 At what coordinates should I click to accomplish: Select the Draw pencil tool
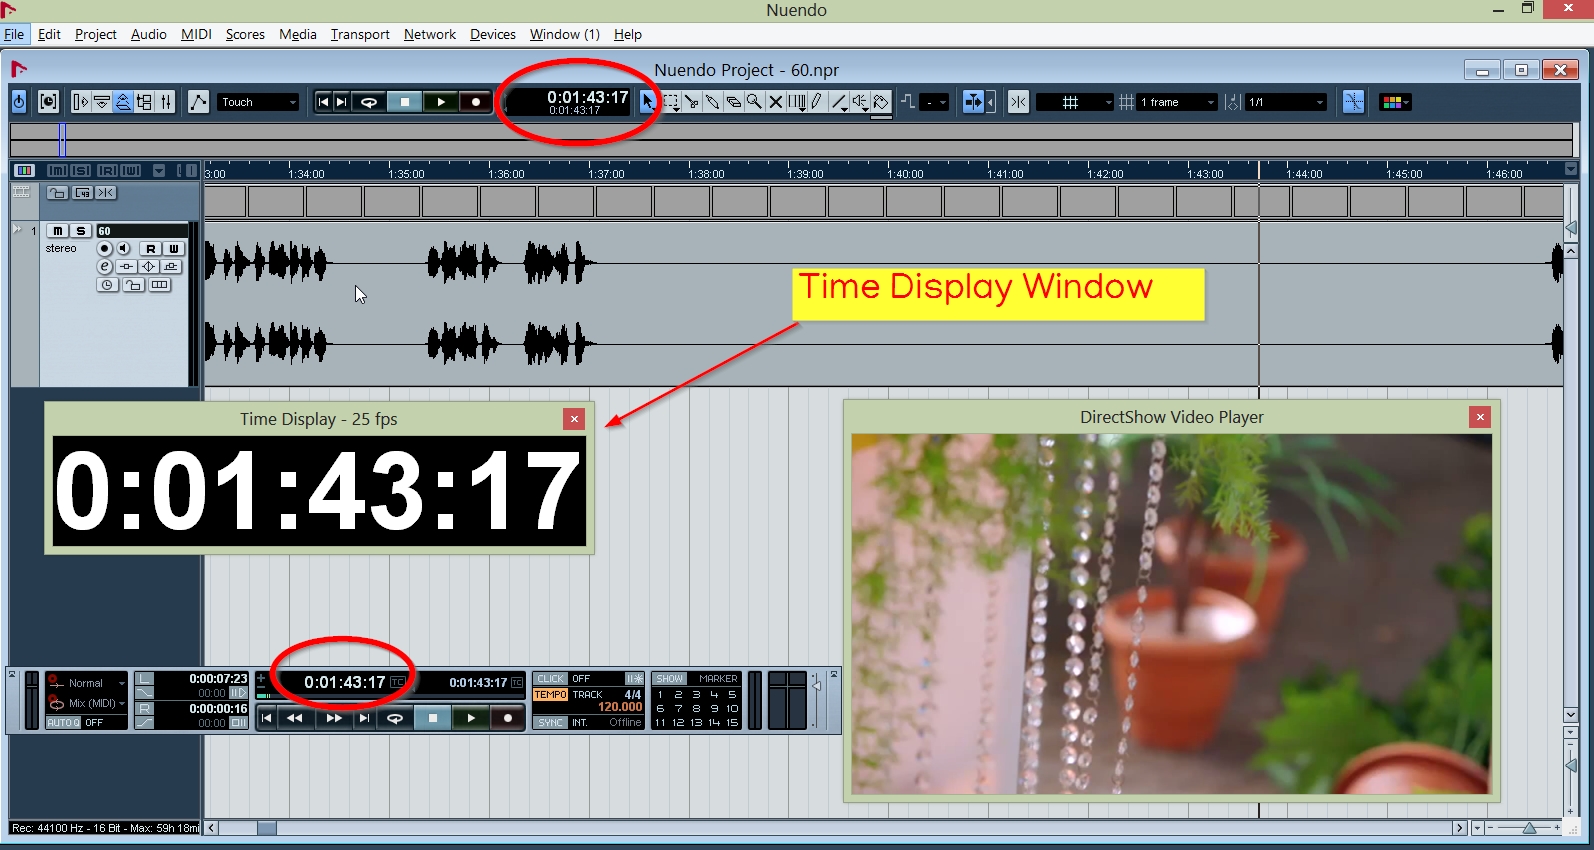click(x=817, y=102)
